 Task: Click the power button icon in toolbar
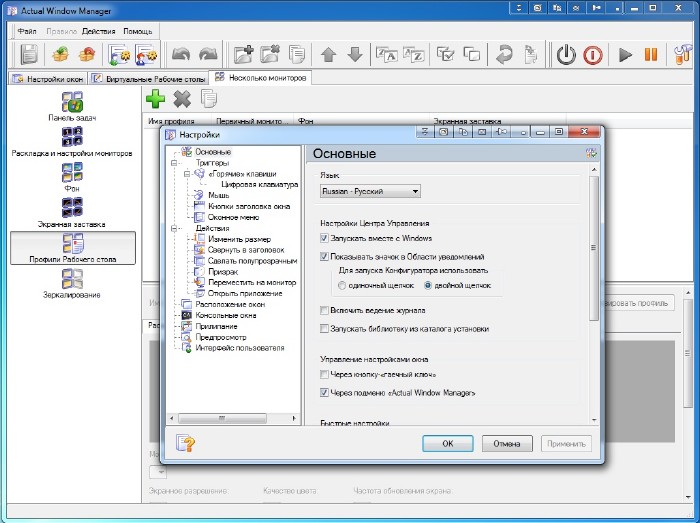(x=566, y=55)
